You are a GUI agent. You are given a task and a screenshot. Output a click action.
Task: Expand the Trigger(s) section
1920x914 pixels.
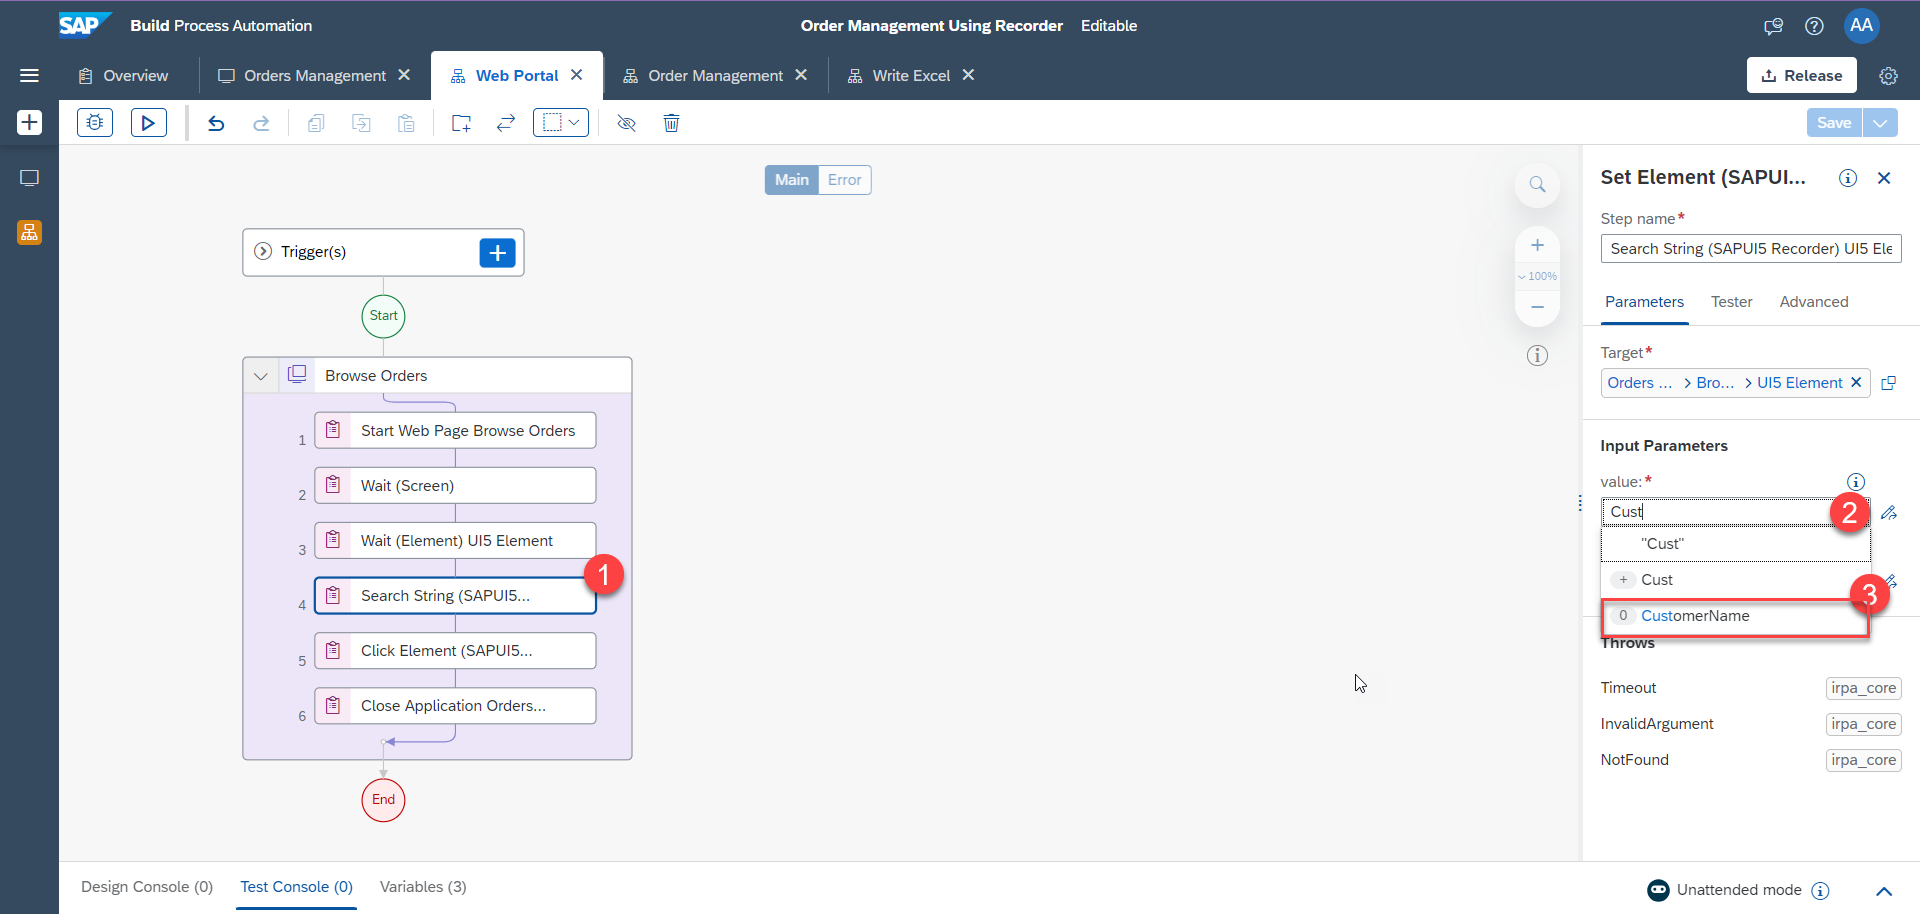(x=263, y=252)
